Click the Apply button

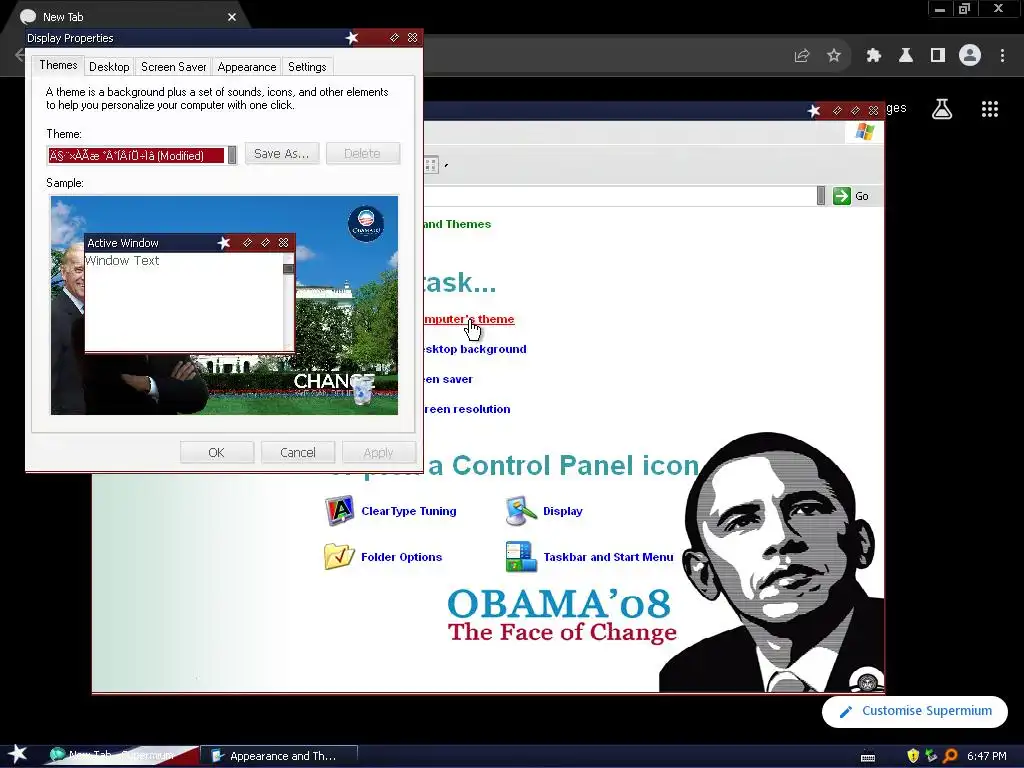click(379, 453)
